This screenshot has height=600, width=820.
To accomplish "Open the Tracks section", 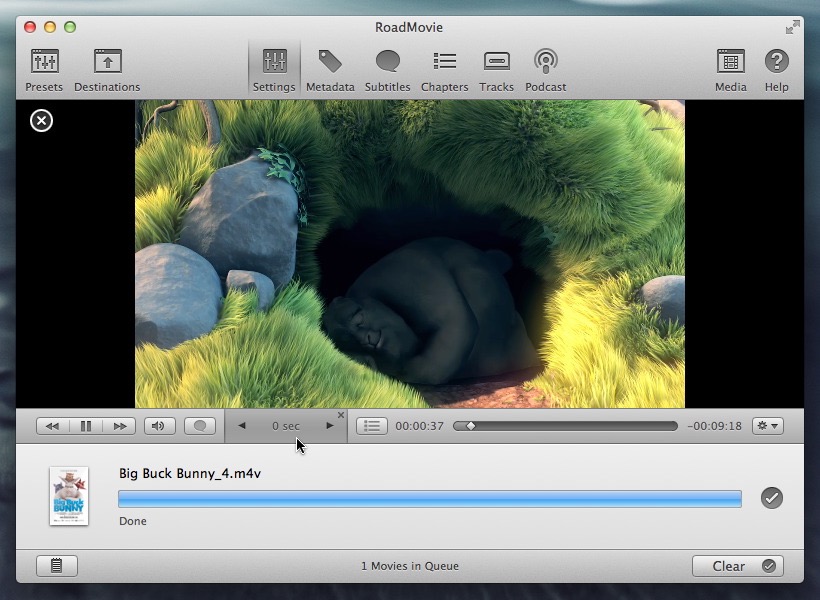I will pos(496,70).
